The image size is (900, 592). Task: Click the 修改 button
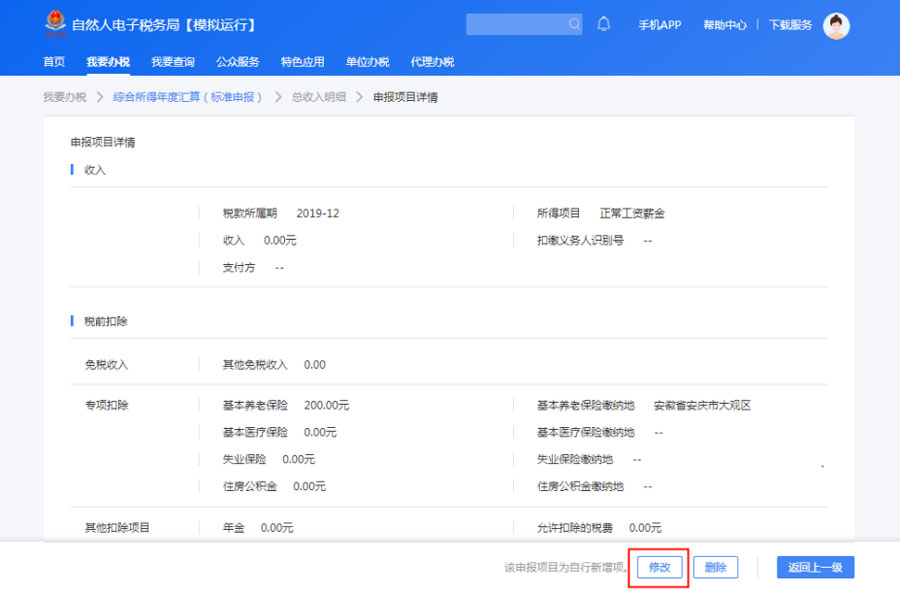point(659,567)
